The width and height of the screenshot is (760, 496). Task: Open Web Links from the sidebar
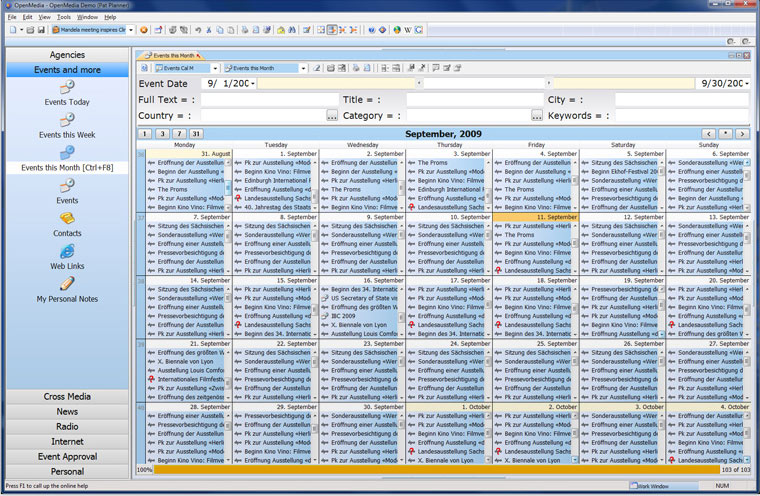coord(67,251)
